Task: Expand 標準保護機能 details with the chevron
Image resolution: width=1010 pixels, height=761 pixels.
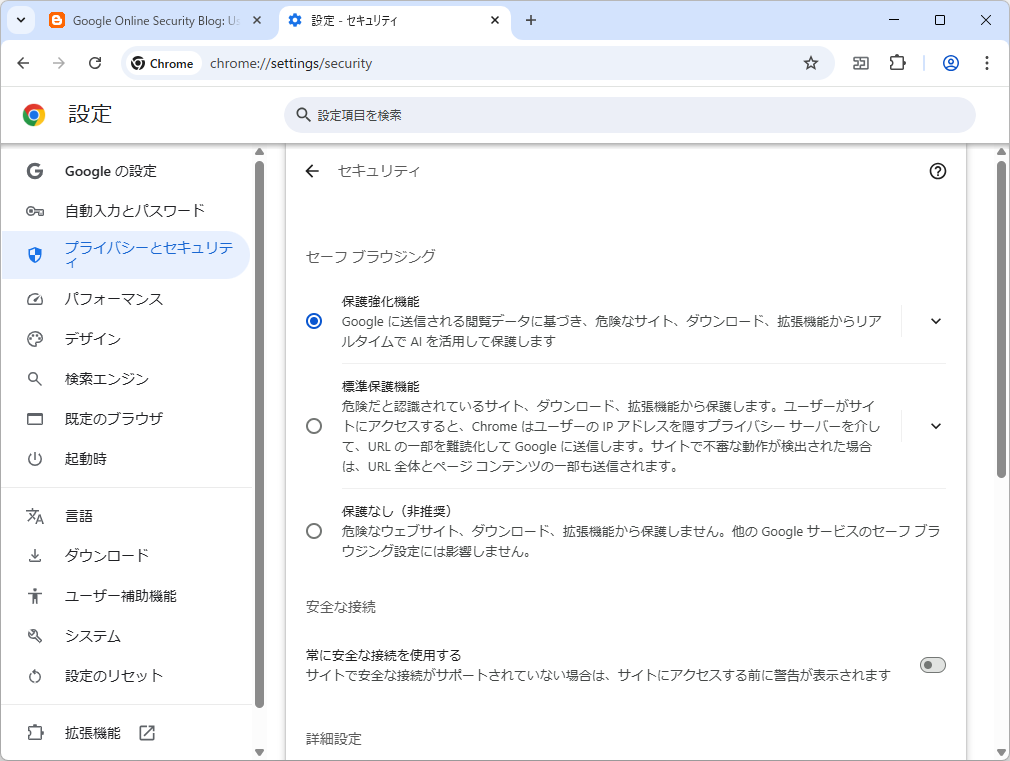Action: point(935,426)
